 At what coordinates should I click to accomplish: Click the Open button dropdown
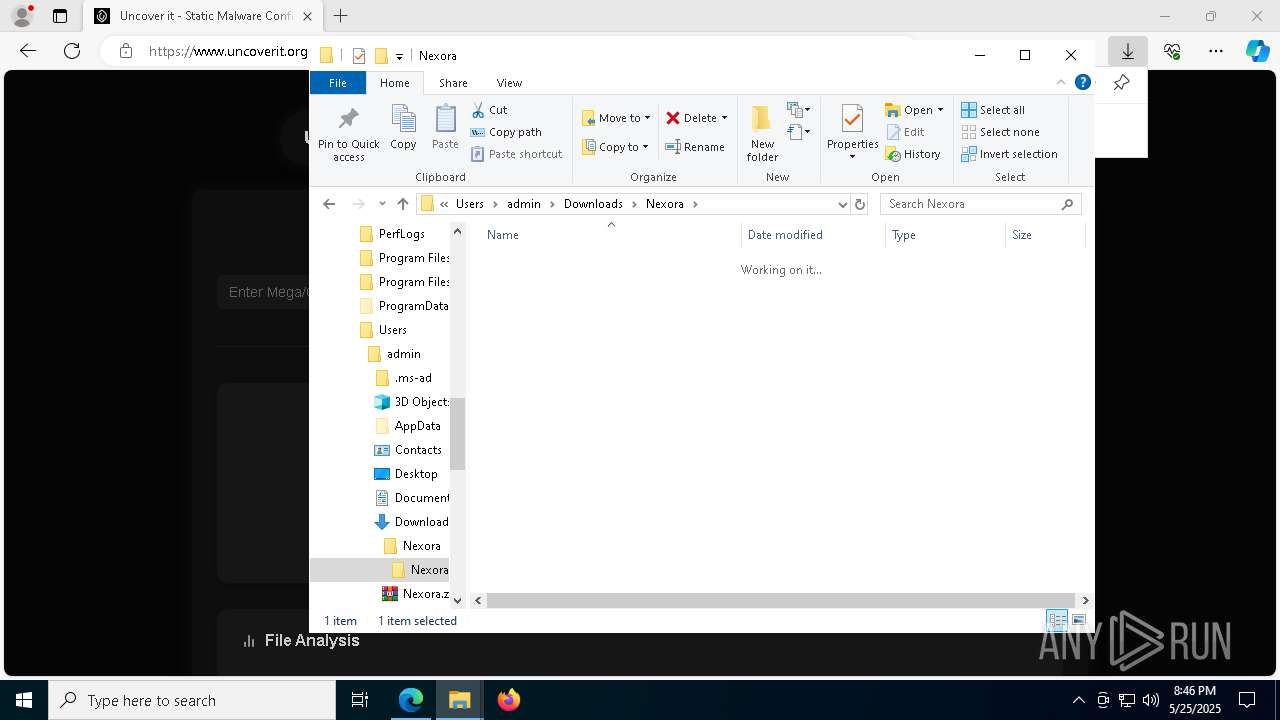tap(914, 110)
